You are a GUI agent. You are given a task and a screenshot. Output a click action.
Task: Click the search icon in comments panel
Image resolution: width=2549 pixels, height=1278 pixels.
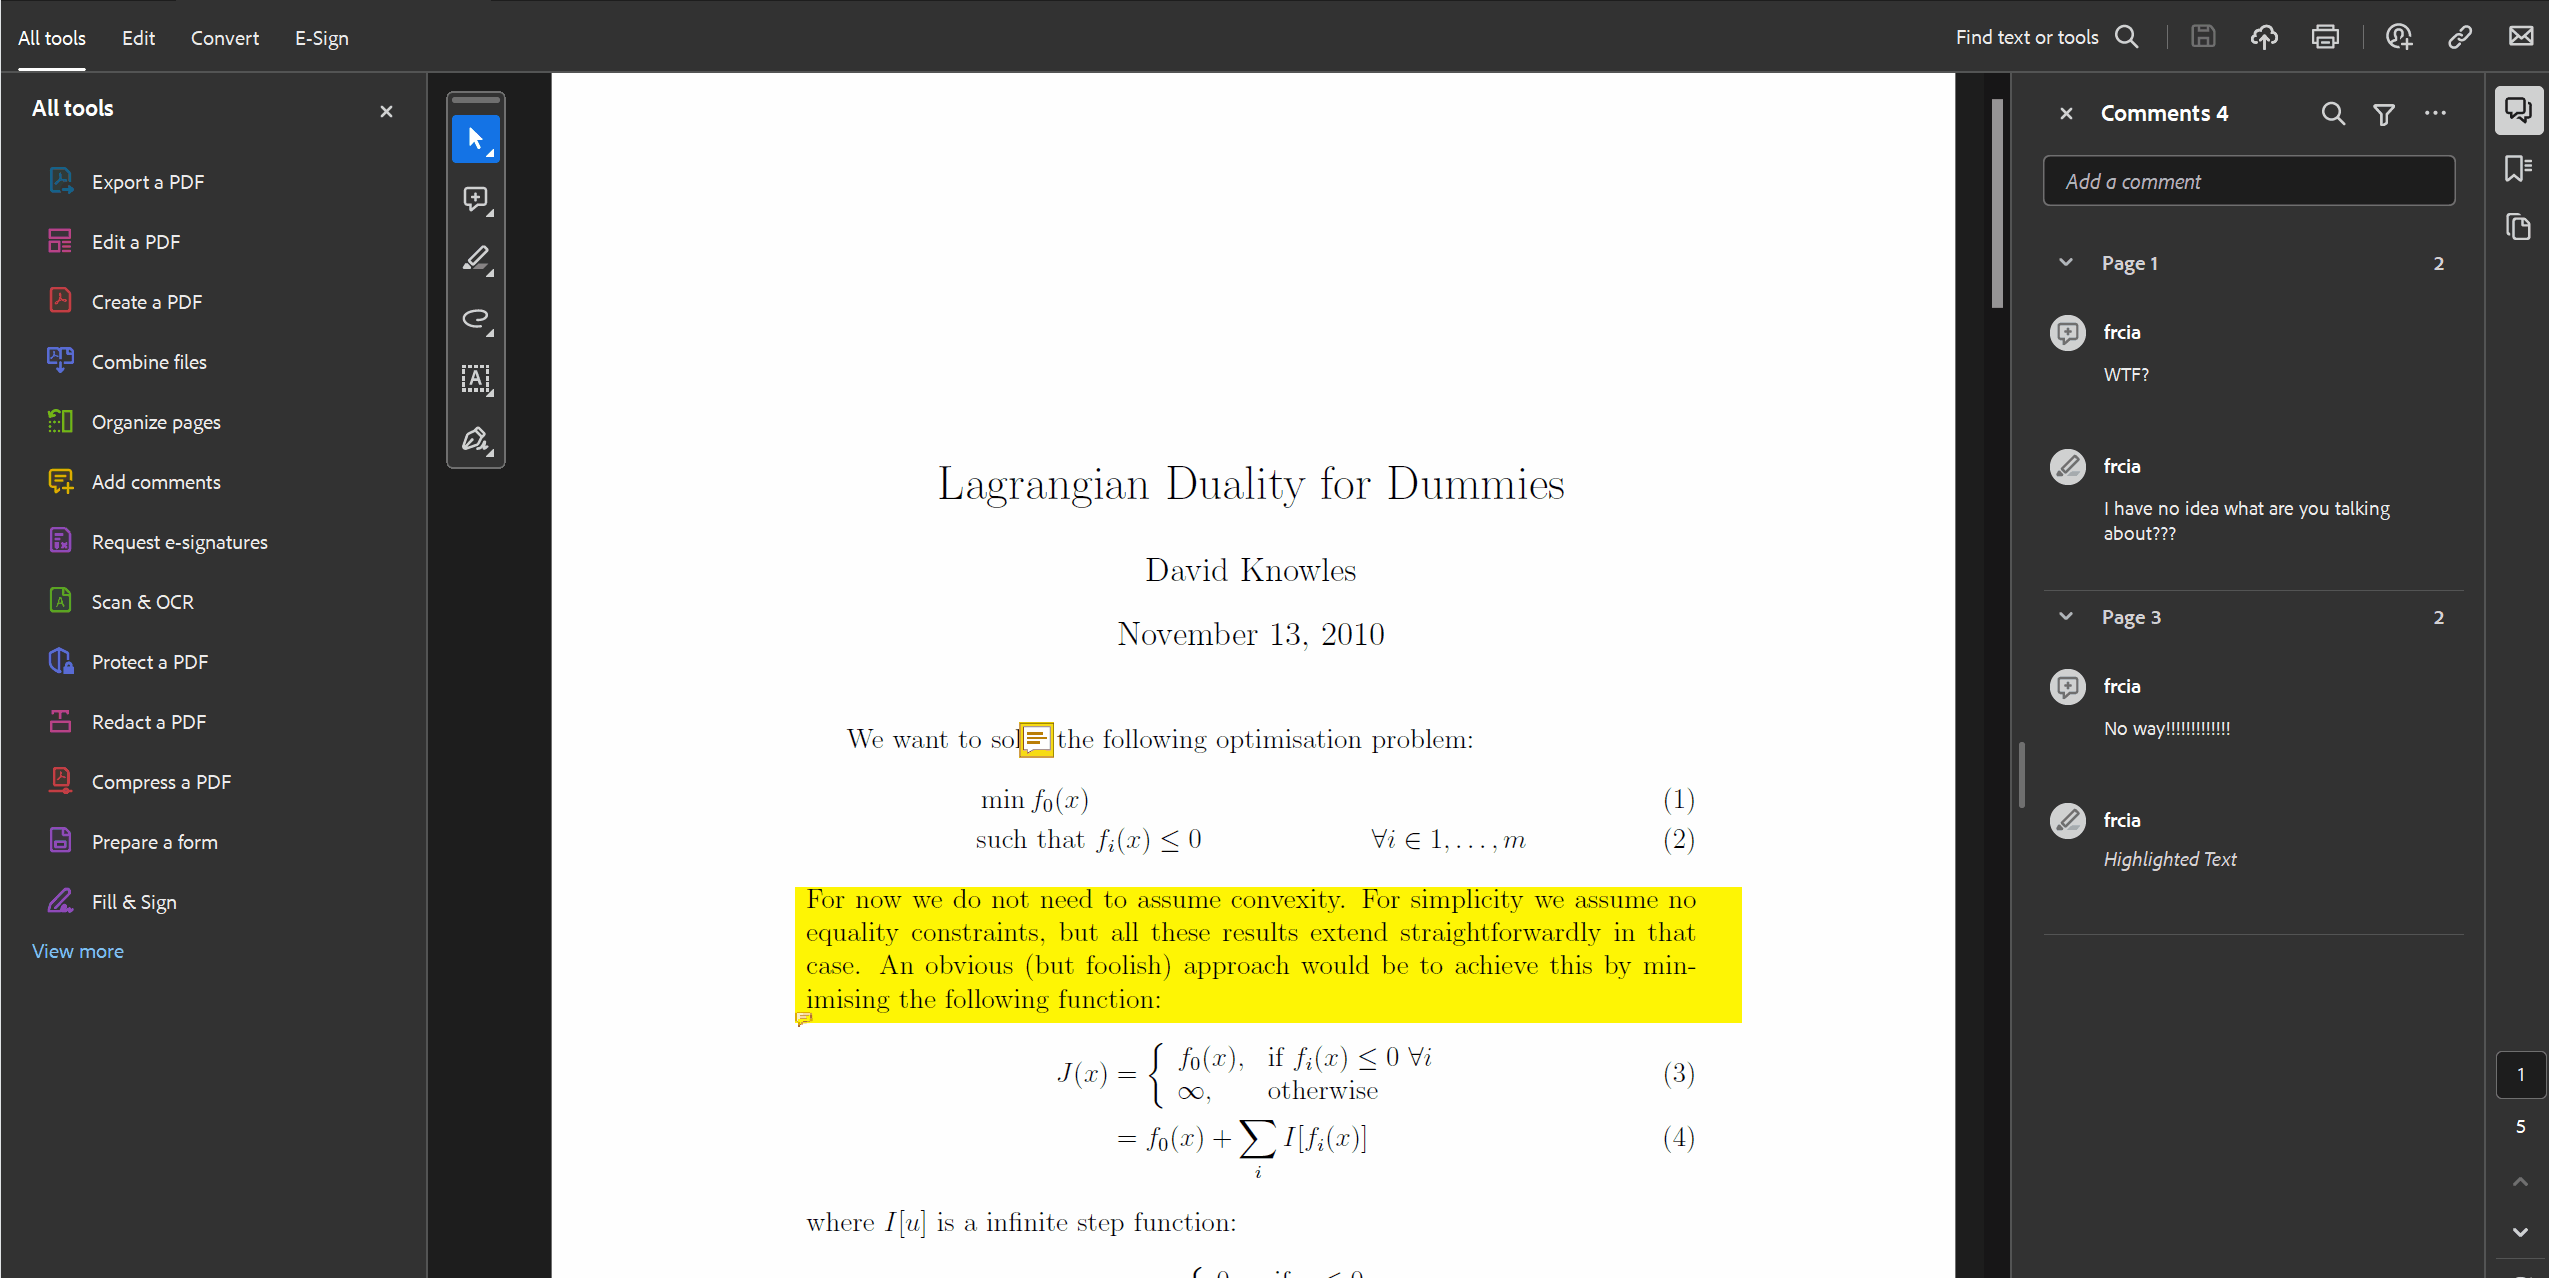[x=2332, y=112]
